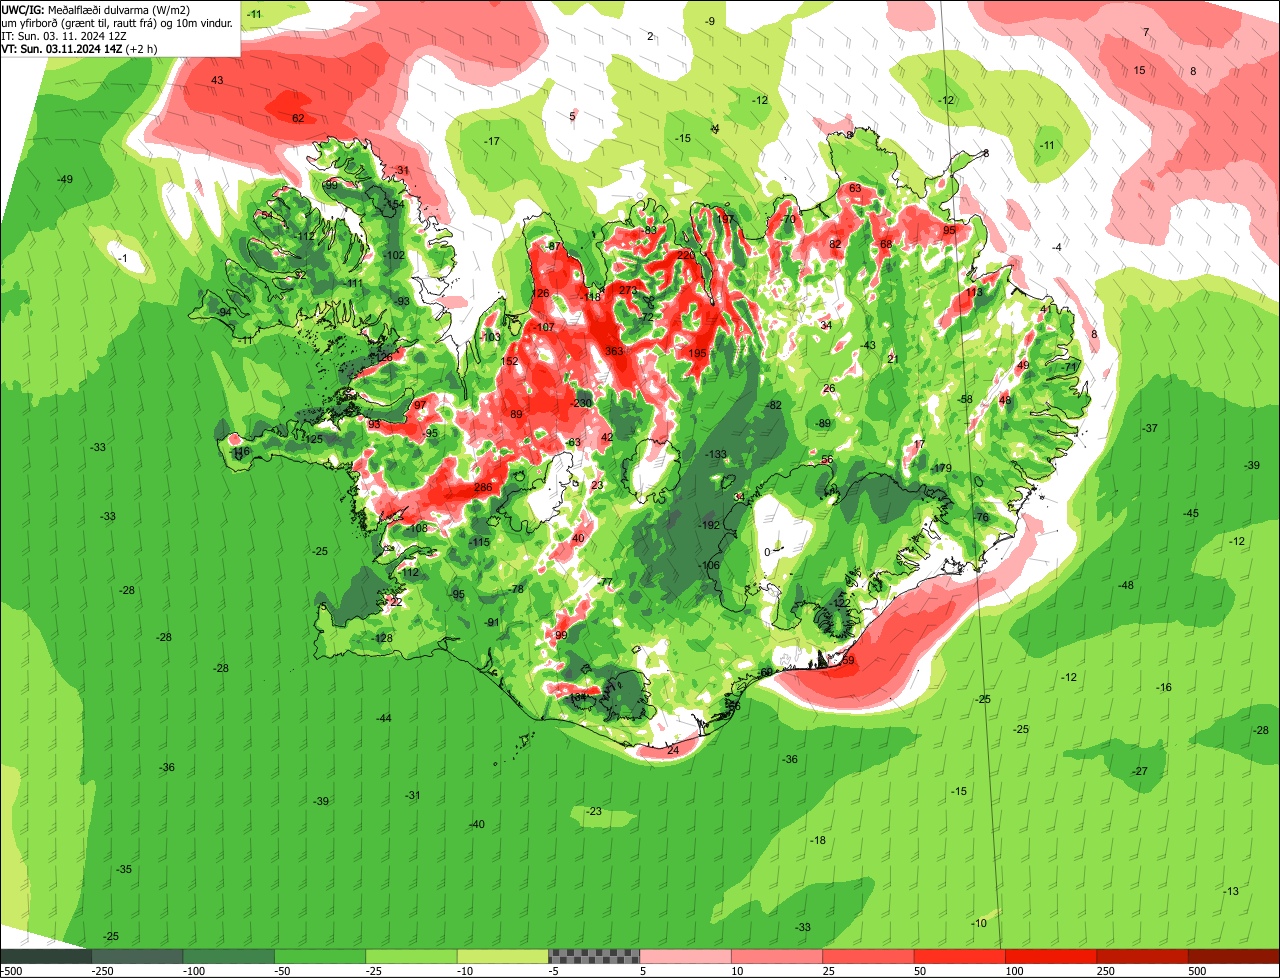Select the pale pink swatch between 5 and 10
Screen dimensions: 1280x978
click(x=685, y=956)
